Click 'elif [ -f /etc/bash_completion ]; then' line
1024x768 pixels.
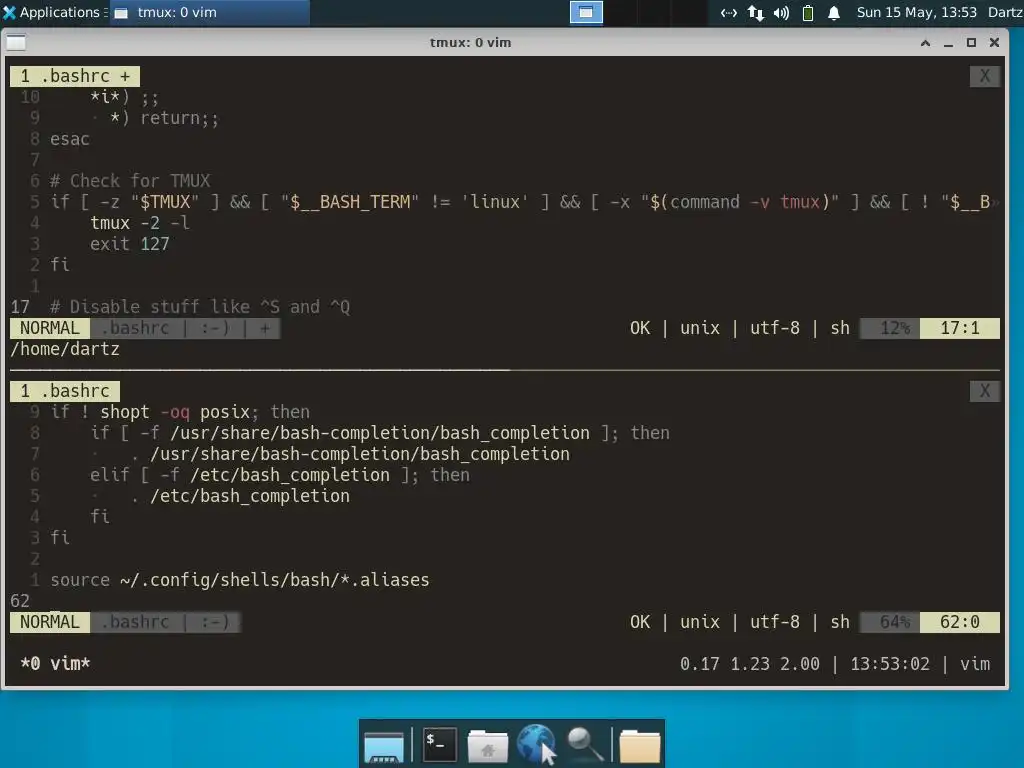tap(280, 475)
